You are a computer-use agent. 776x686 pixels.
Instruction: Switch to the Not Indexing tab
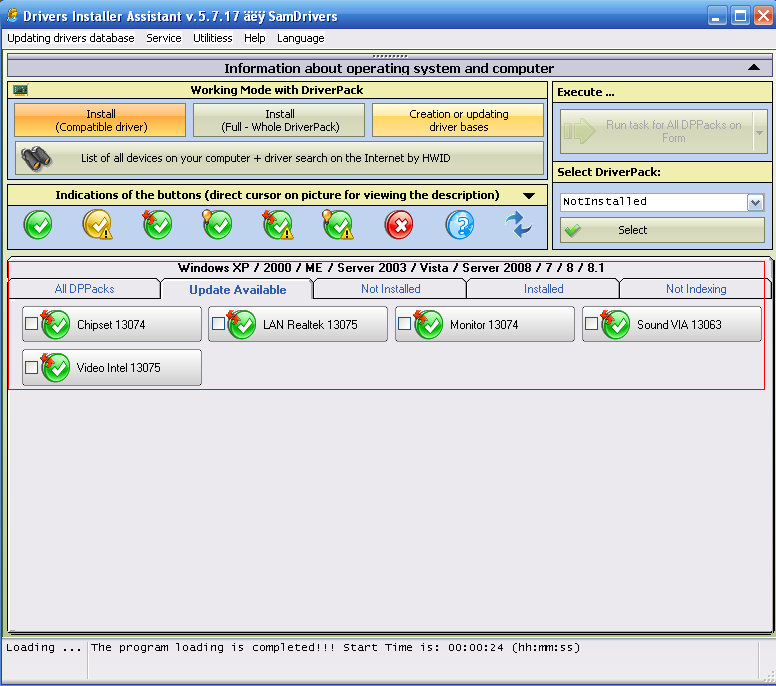(696, 289)
